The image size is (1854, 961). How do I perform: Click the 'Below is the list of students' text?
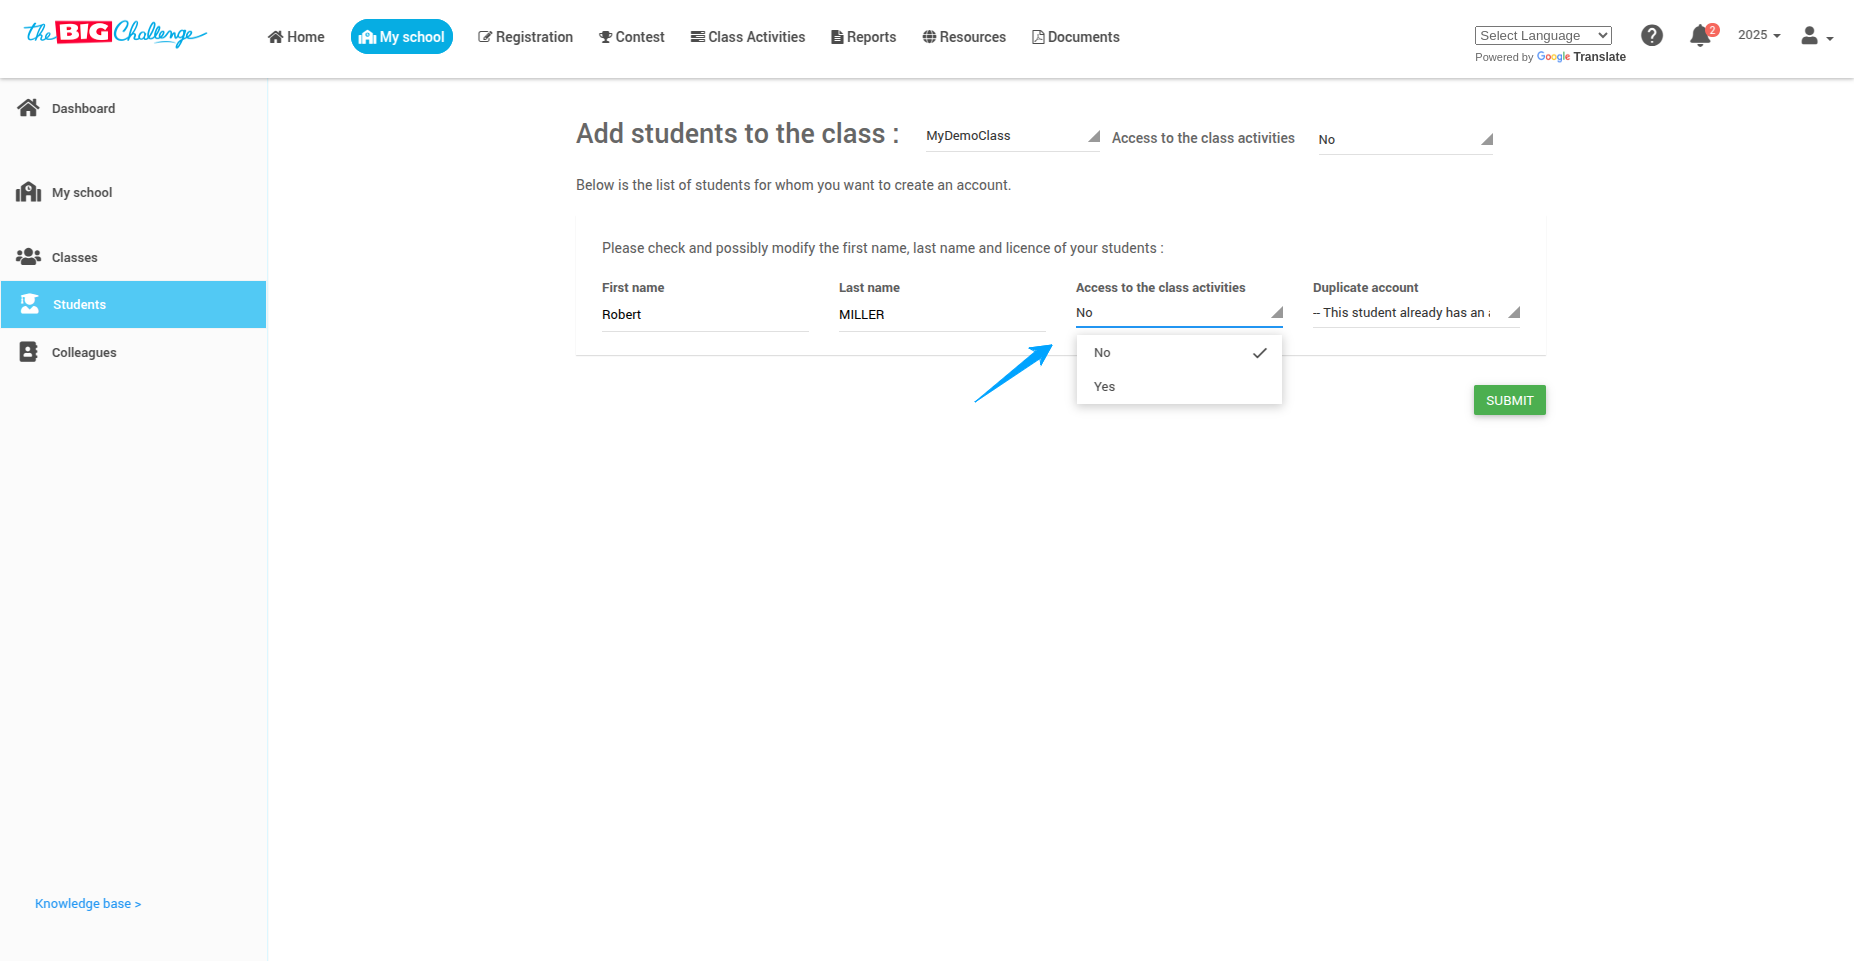pos(793,185)
